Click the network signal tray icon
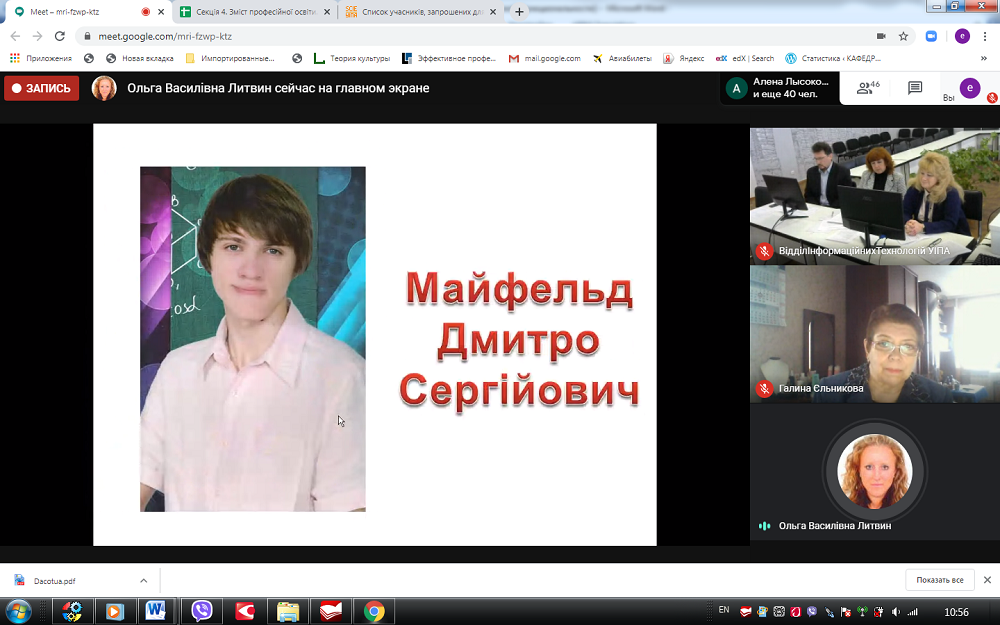The height and width of the screenshot is (625, 1000). click(913, 611)
